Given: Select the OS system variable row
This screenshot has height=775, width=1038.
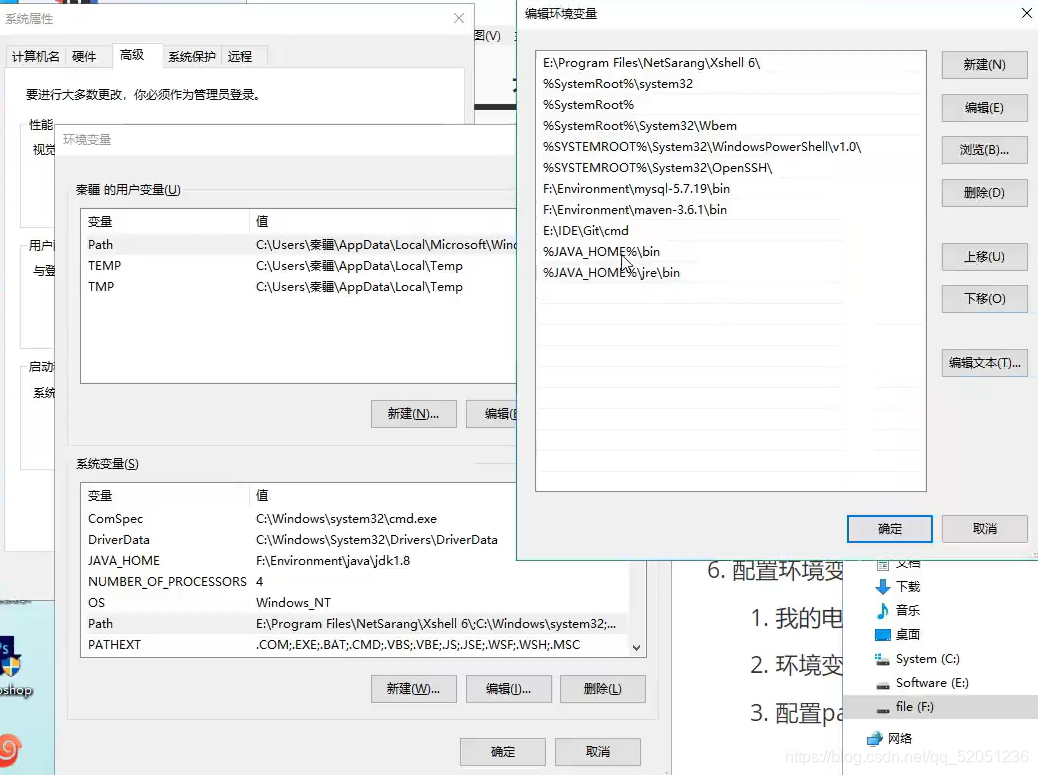Looking at the screenshot, I should click(355, 603).
